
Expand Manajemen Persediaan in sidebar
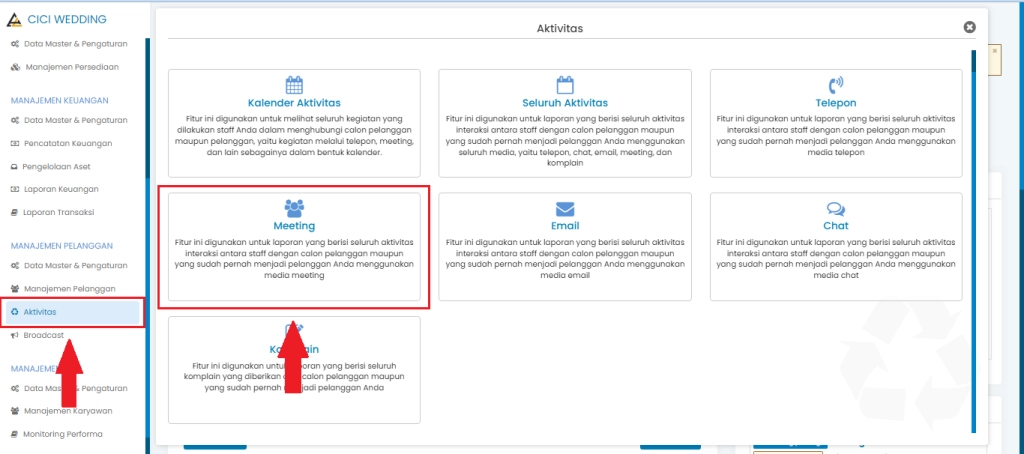pyautogui.click(x=71, y=67)
